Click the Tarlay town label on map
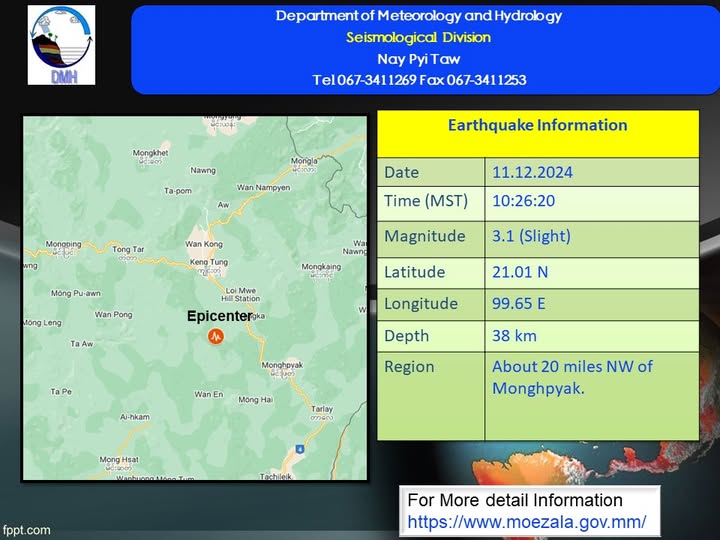The width and height of the screenshot is (720, 540). [x=322, y=409]
